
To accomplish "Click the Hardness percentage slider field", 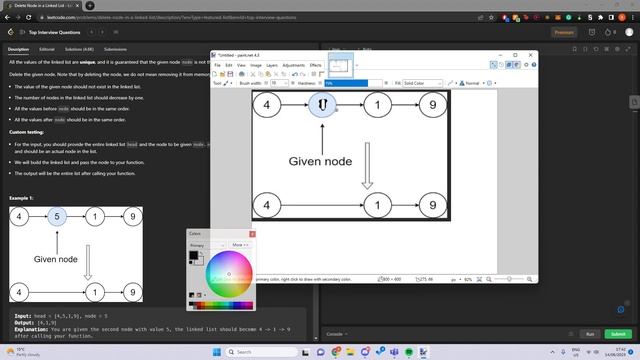I will (x=353, y=83).
